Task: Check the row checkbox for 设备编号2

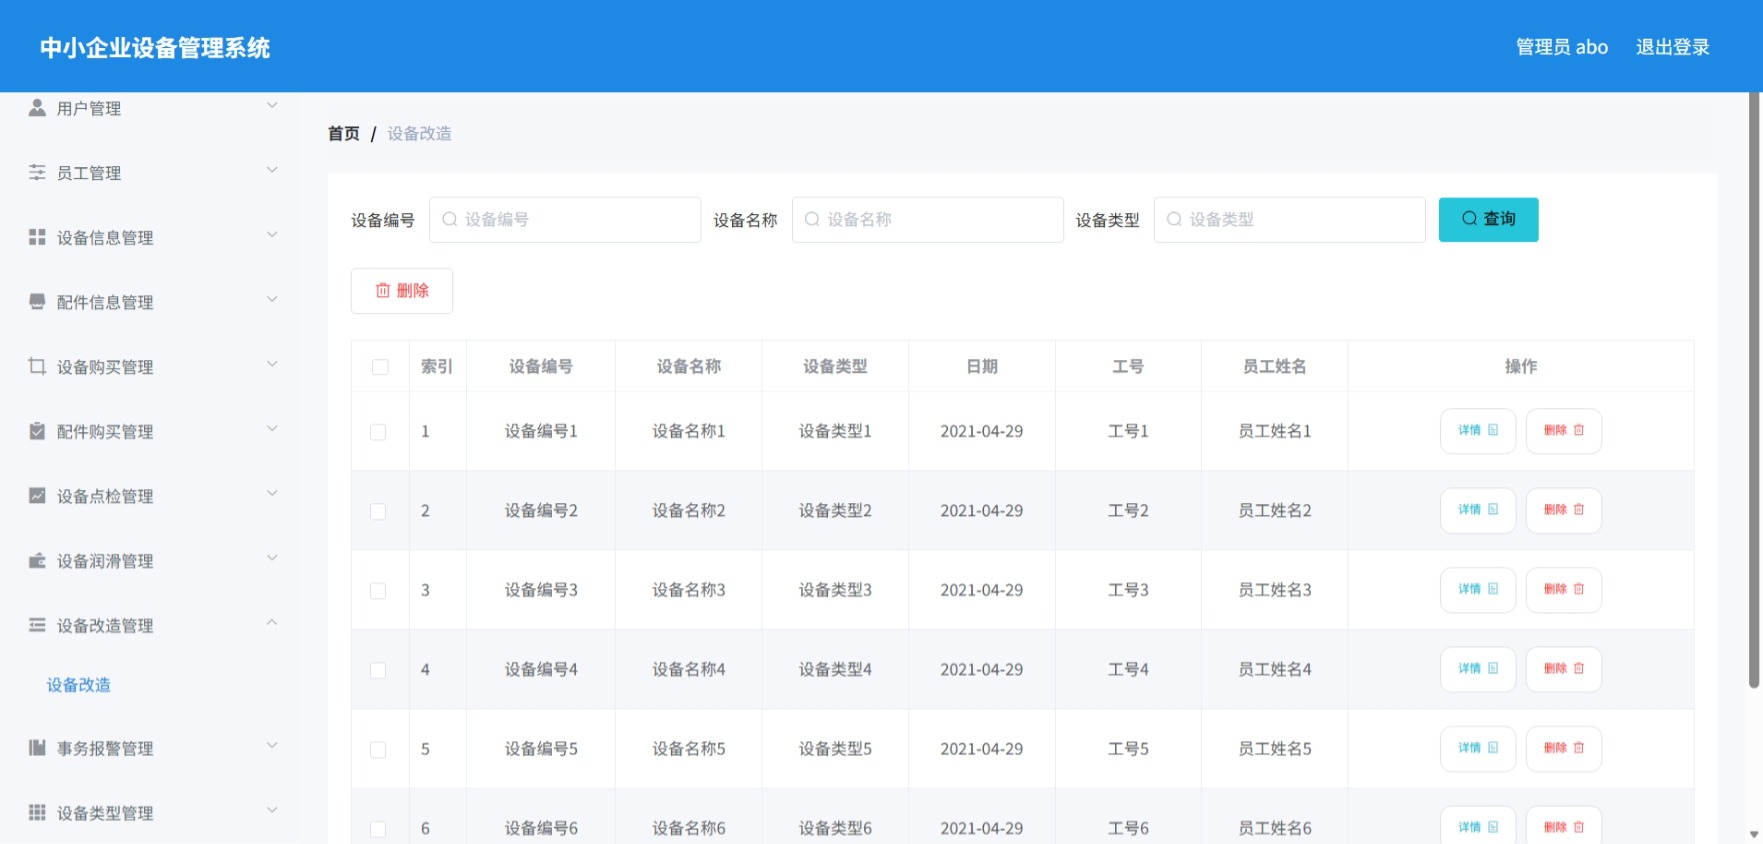Action: click(x=378, y=511)
